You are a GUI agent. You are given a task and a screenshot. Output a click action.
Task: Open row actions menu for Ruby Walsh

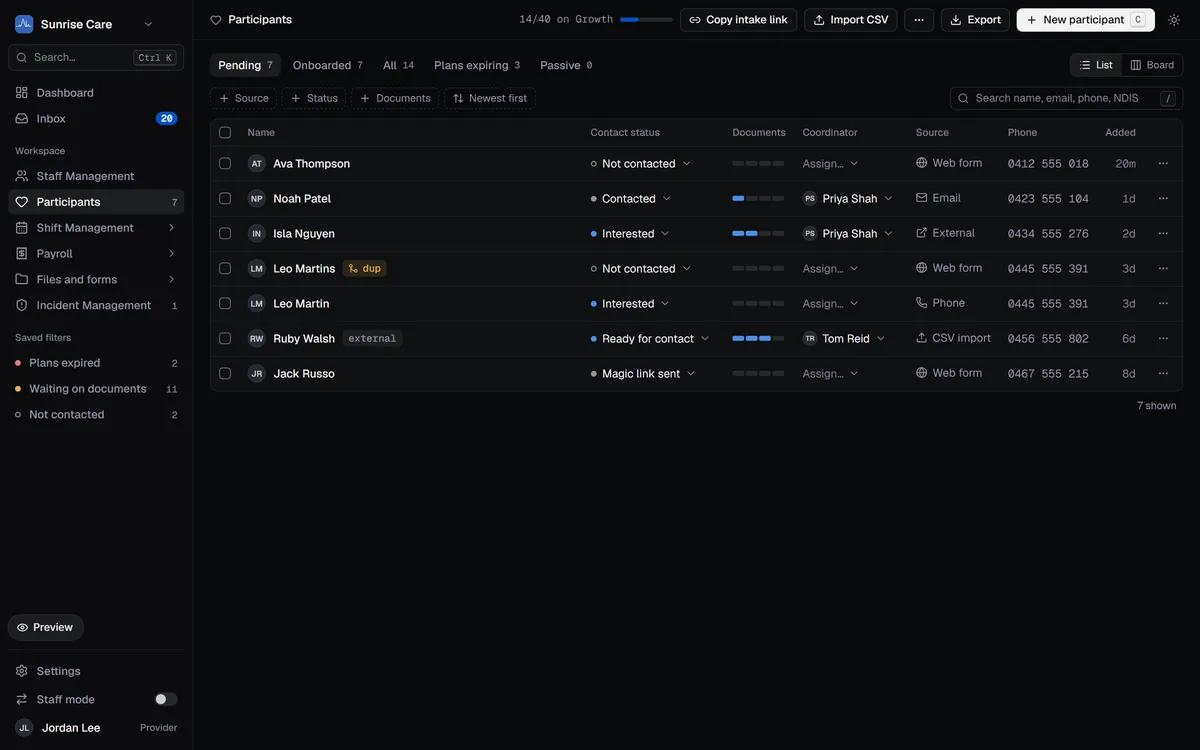pyautogui.click(x=1163, y=339)
